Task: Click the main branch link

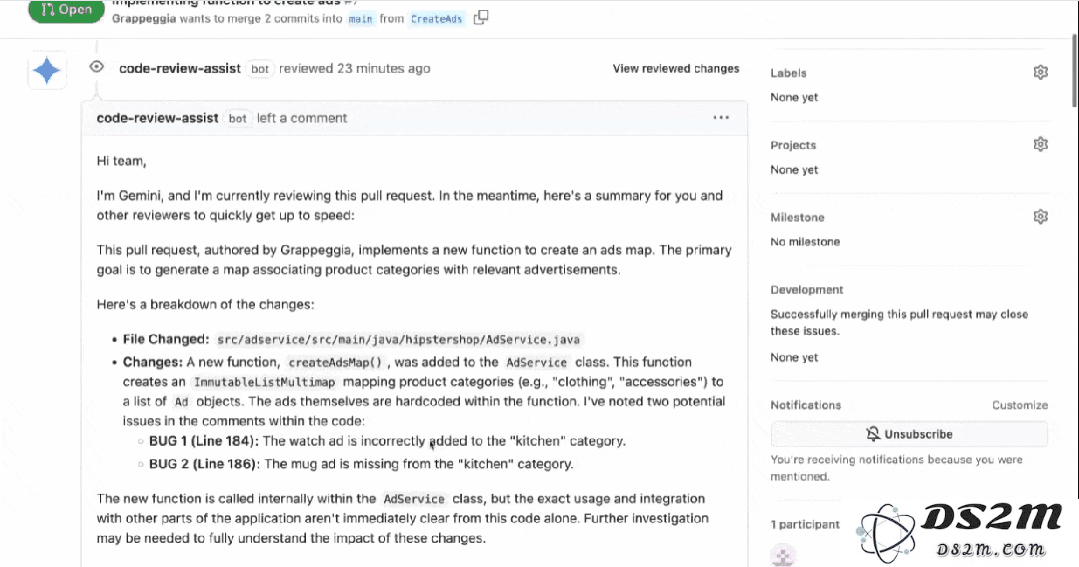Action: 361,19
